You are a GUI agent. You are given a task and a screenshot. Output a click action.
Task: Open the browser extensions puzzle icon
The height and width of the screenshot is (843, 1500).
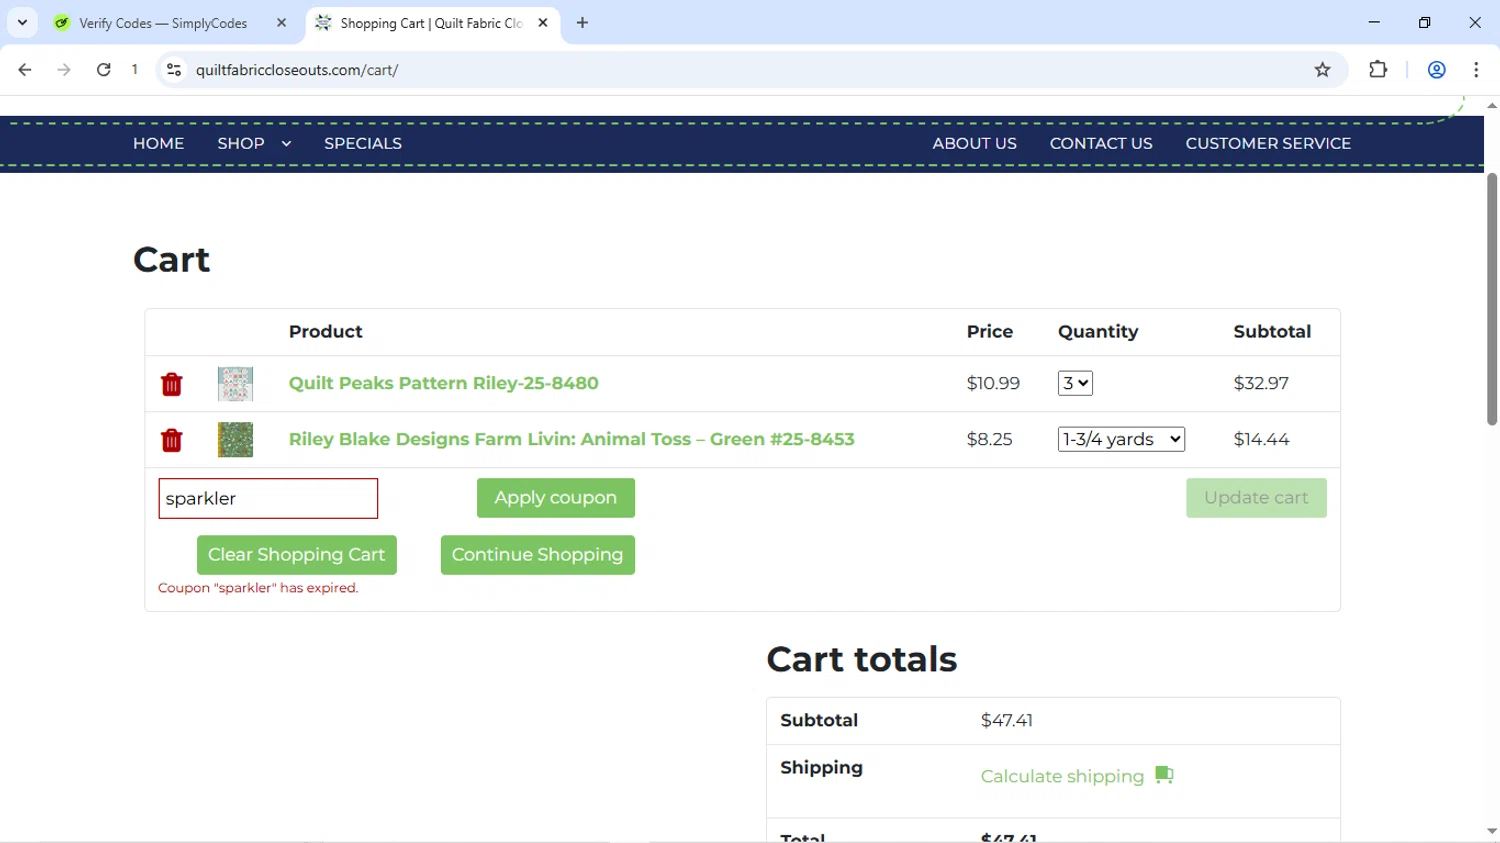tap(1378, 70)
